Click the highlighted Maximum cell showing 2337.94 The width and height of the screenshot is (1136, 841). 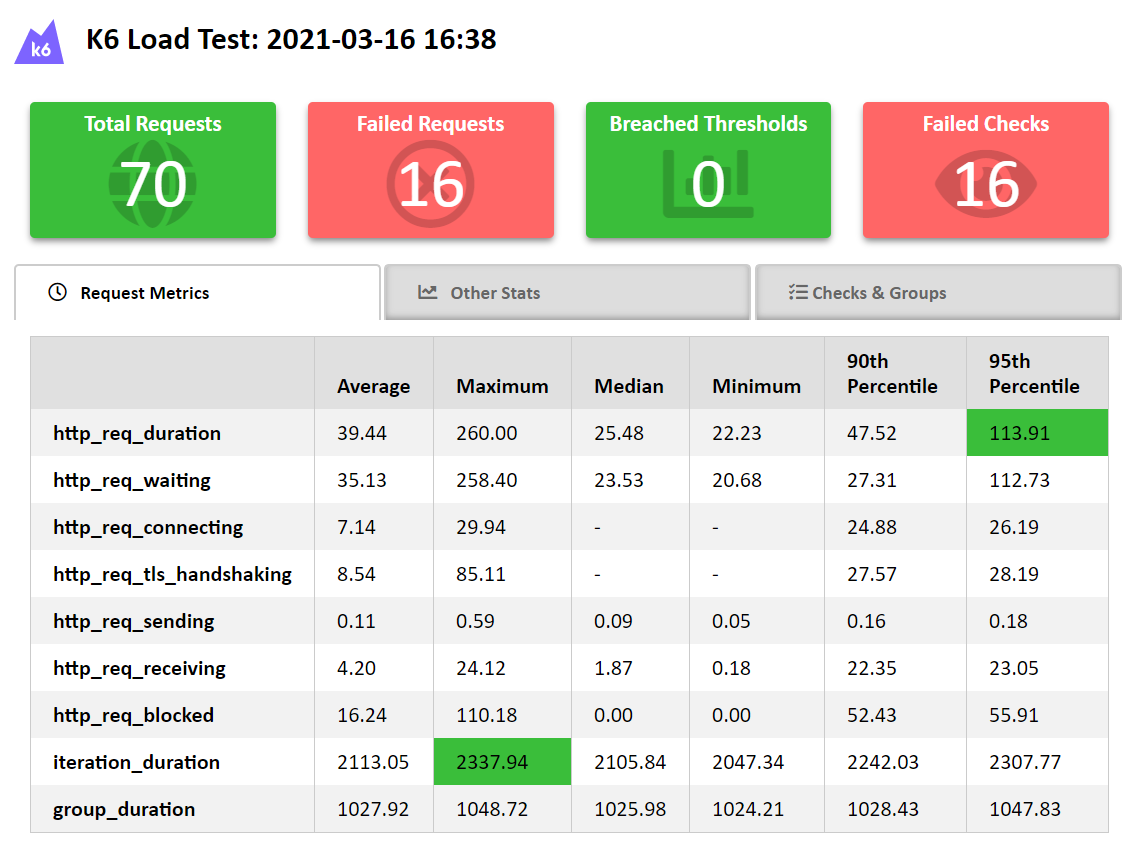[x=502, y=761]
